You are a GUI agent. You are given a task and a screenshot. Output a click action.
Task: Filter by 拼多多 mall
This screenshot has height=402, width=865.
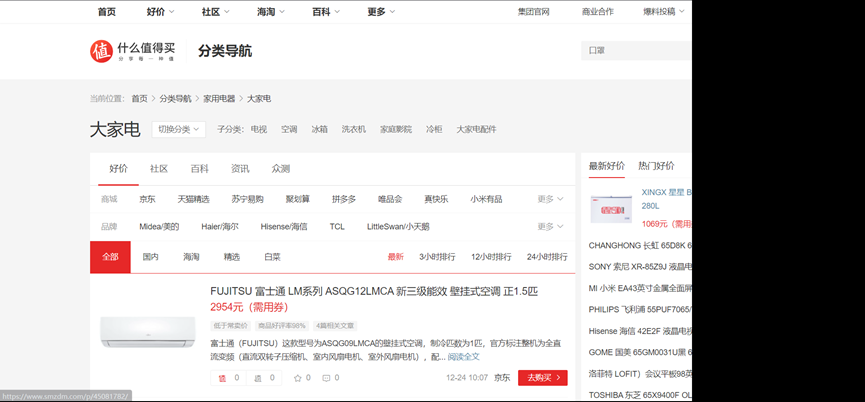click(344, 199)
